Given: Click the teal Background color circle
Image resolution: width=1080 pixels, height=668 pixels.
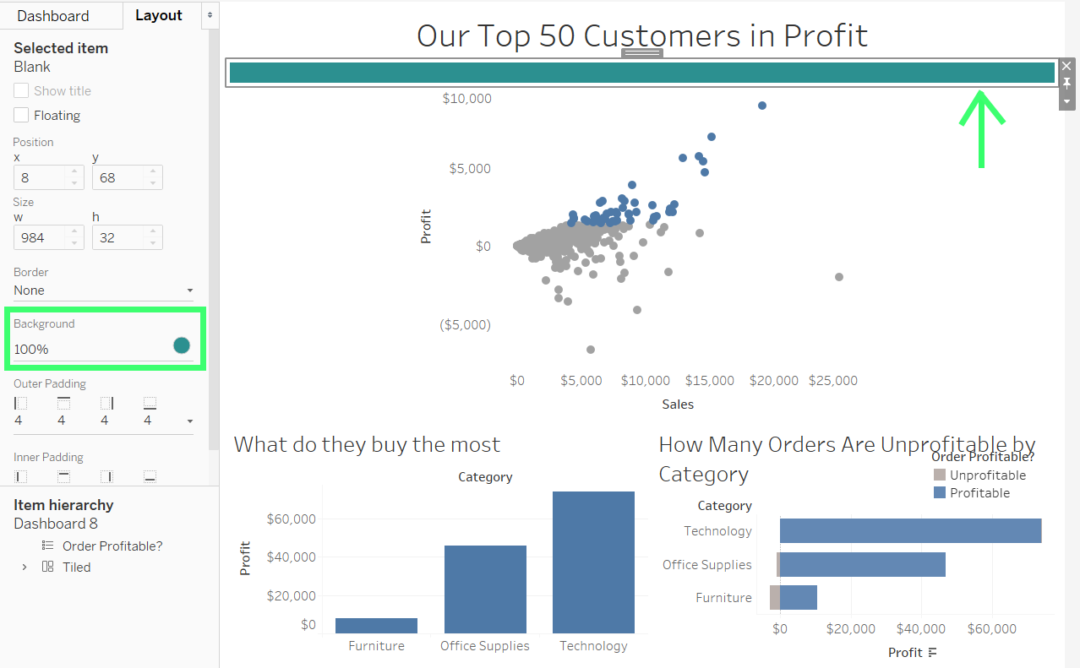Looking at the screenshot, I should (x=181, y=344).
